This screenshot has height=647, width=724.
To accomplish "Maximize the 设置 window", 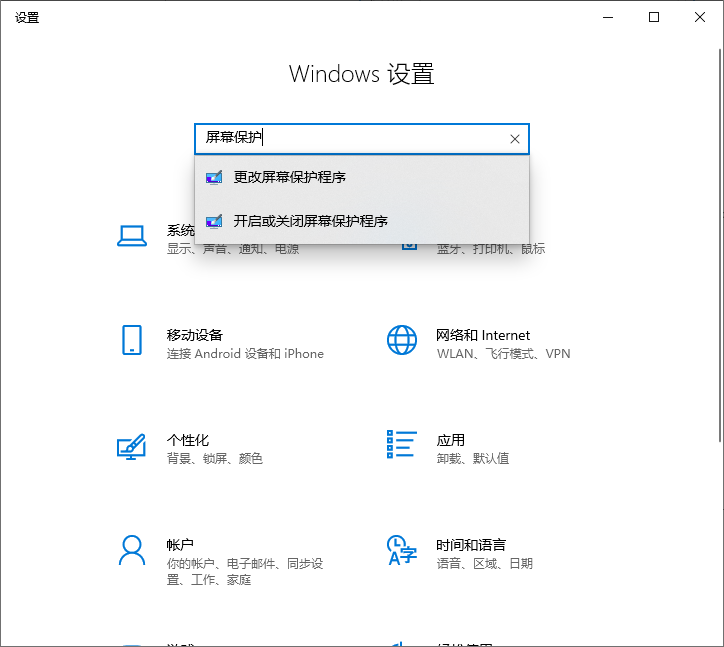I will pyautogui.click(x=654, y=18).
